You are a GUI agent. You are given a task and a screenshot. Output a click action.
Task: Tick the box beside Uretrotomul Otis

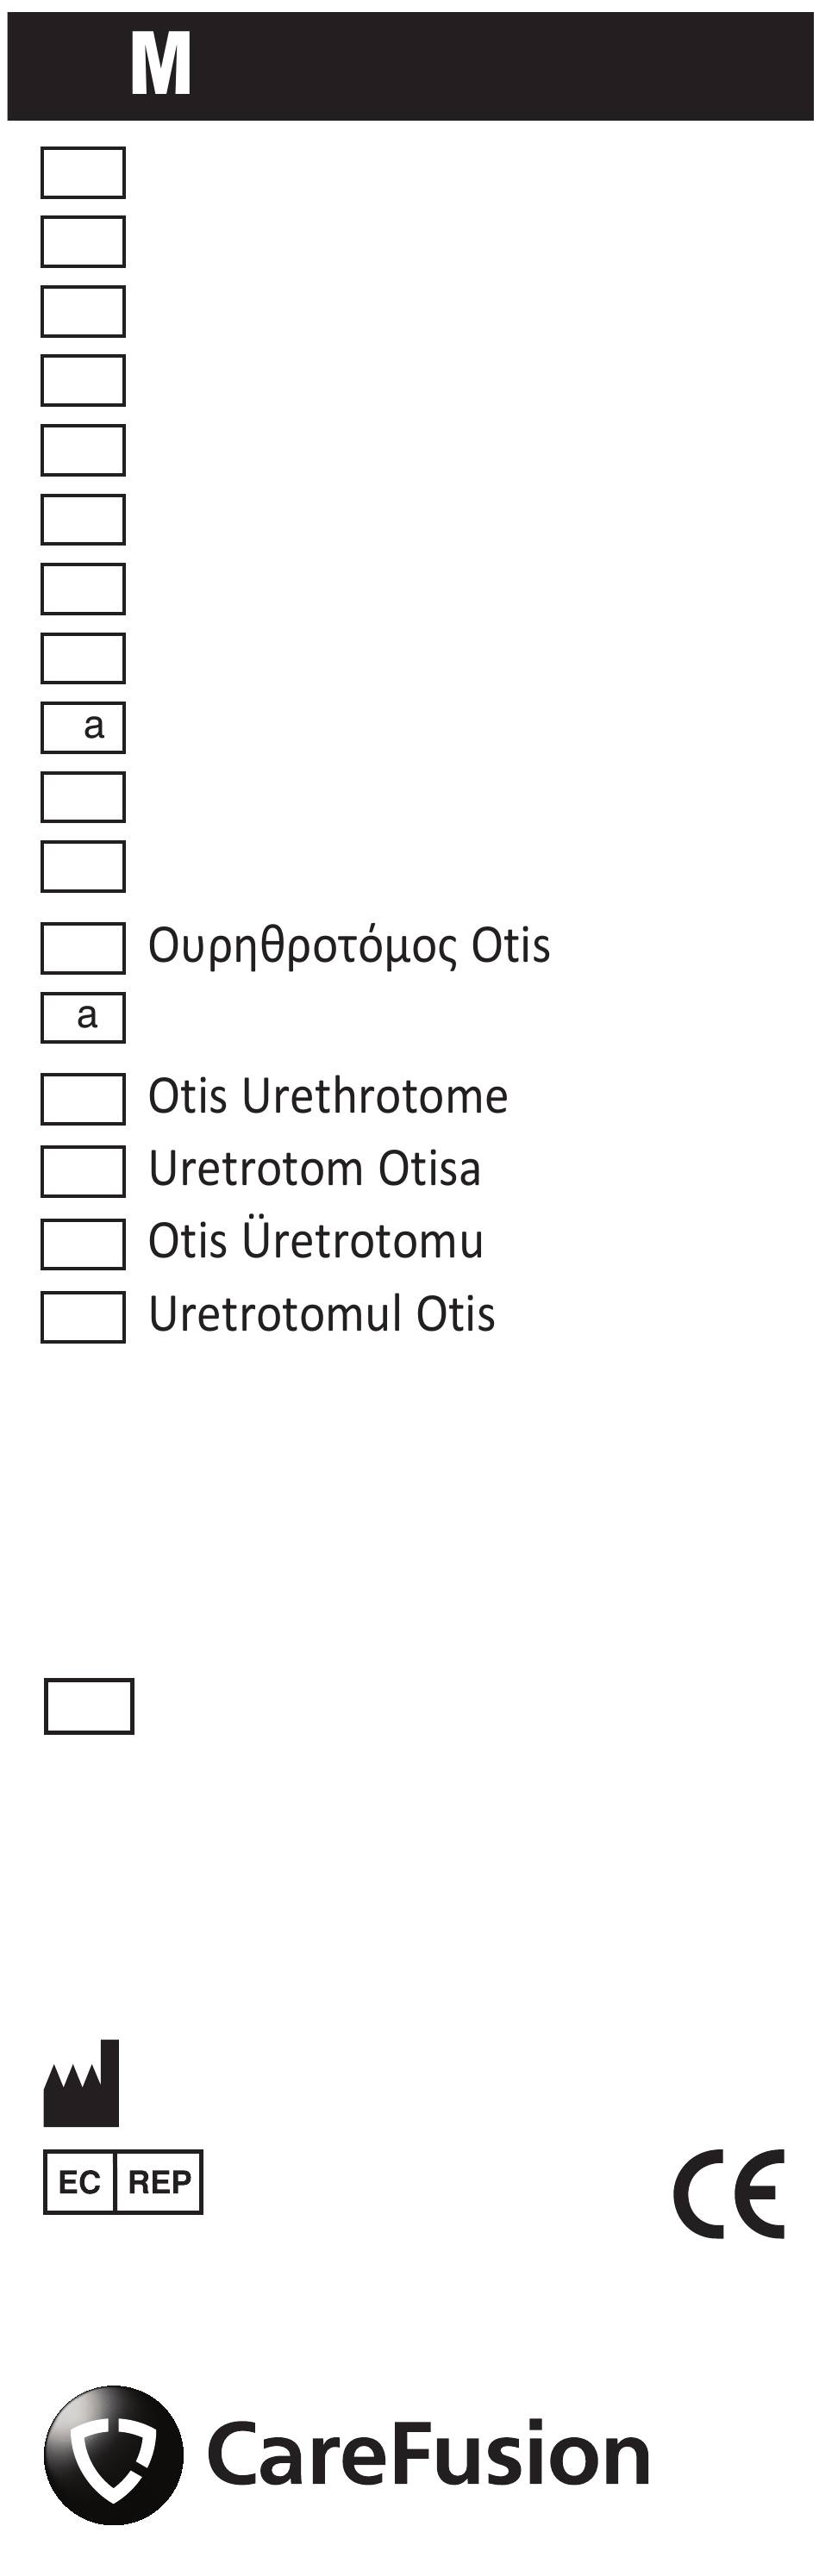pyautogui.click(x=83, y=1317)
